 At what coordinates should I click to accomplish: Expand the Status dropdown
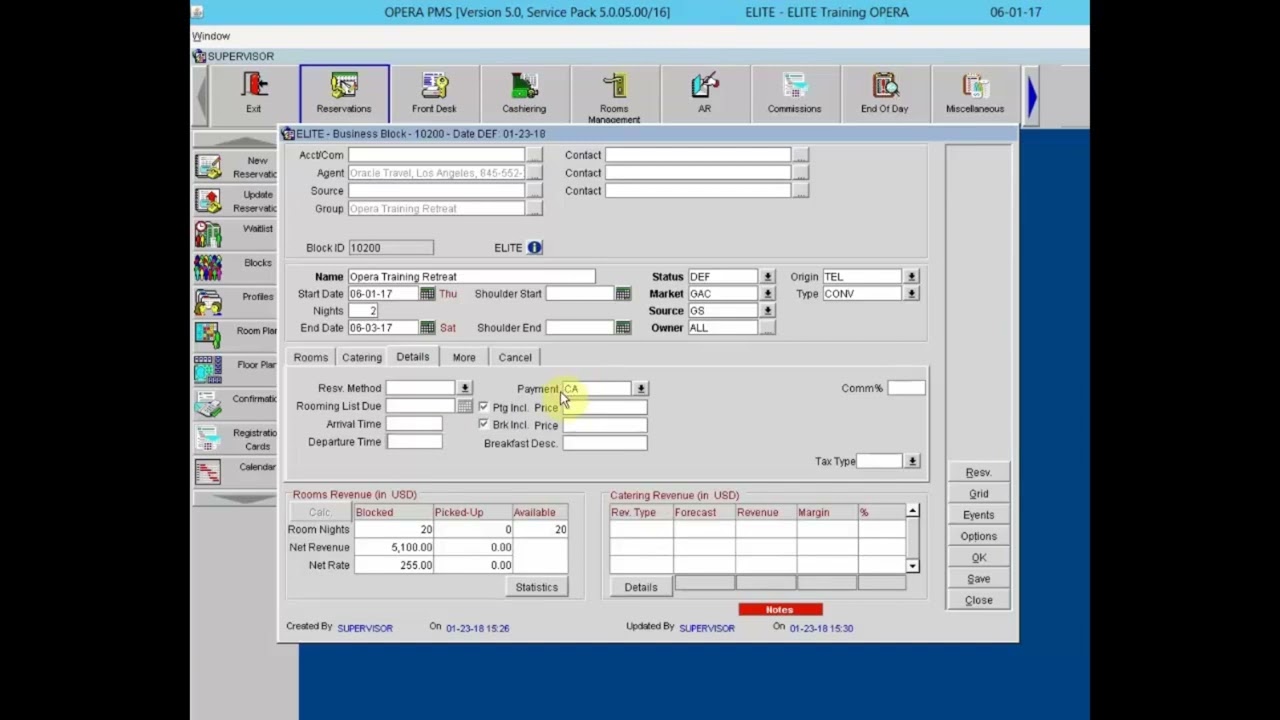(767, 277)
